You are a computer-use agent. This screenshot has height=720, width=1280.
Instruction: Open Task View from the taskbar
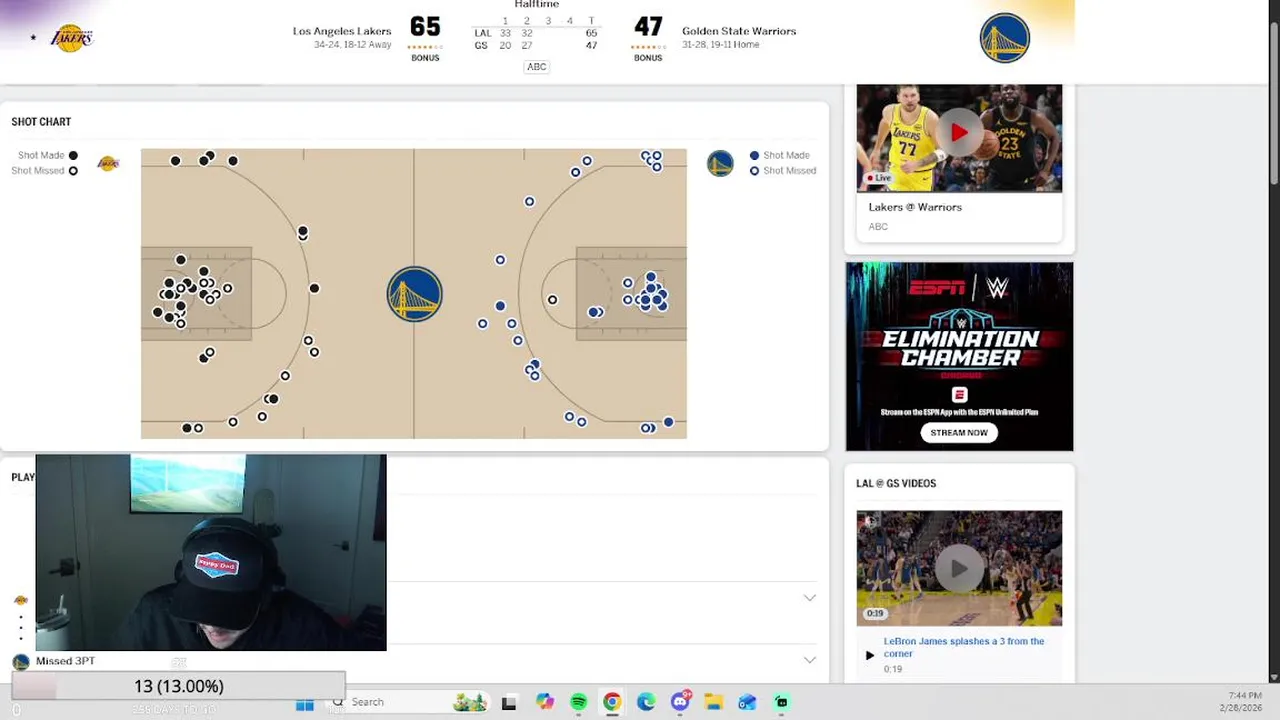[x=509, y=703]
